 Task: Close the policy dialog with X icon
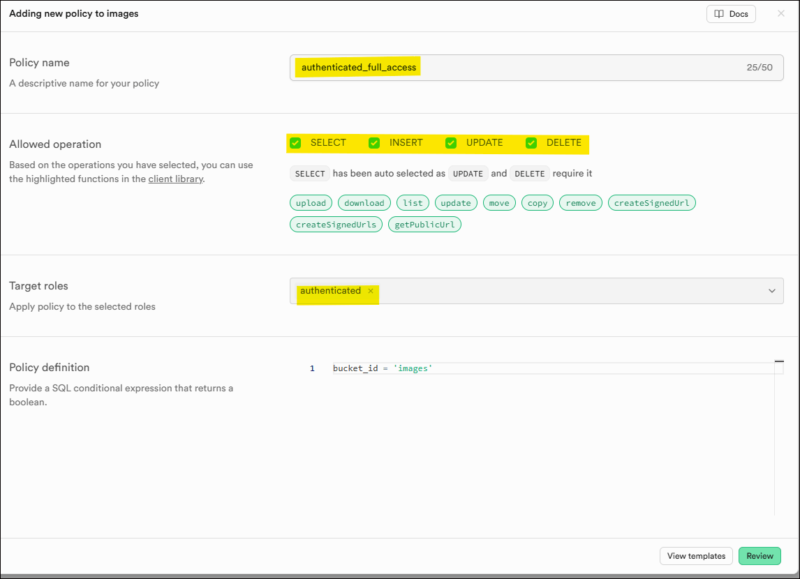(x=781, y=14)
